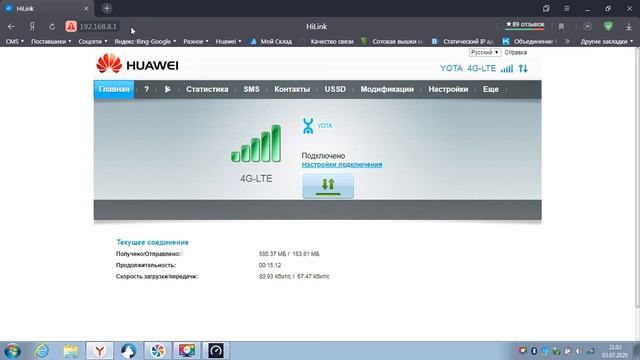Reload the page with the refresh icon
This screenshot has height=360, width=640.
tap(52, 27)
